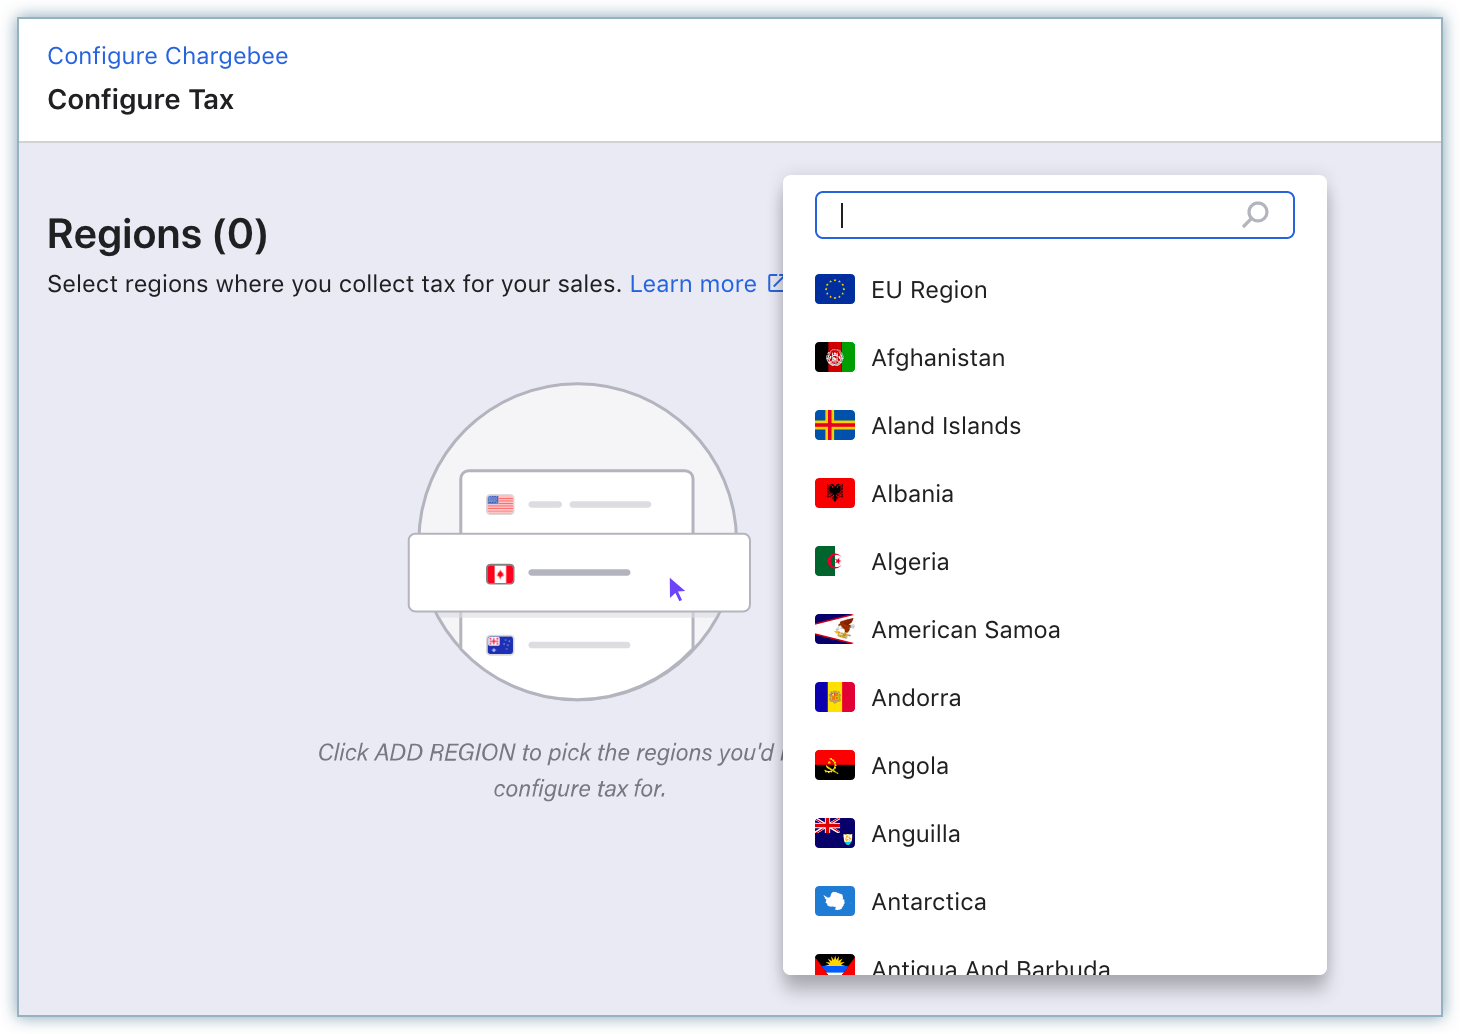1460x1034 pixels.
Task: Open the Learn more link
Action: pyautogui.click(x=693, y=284)
